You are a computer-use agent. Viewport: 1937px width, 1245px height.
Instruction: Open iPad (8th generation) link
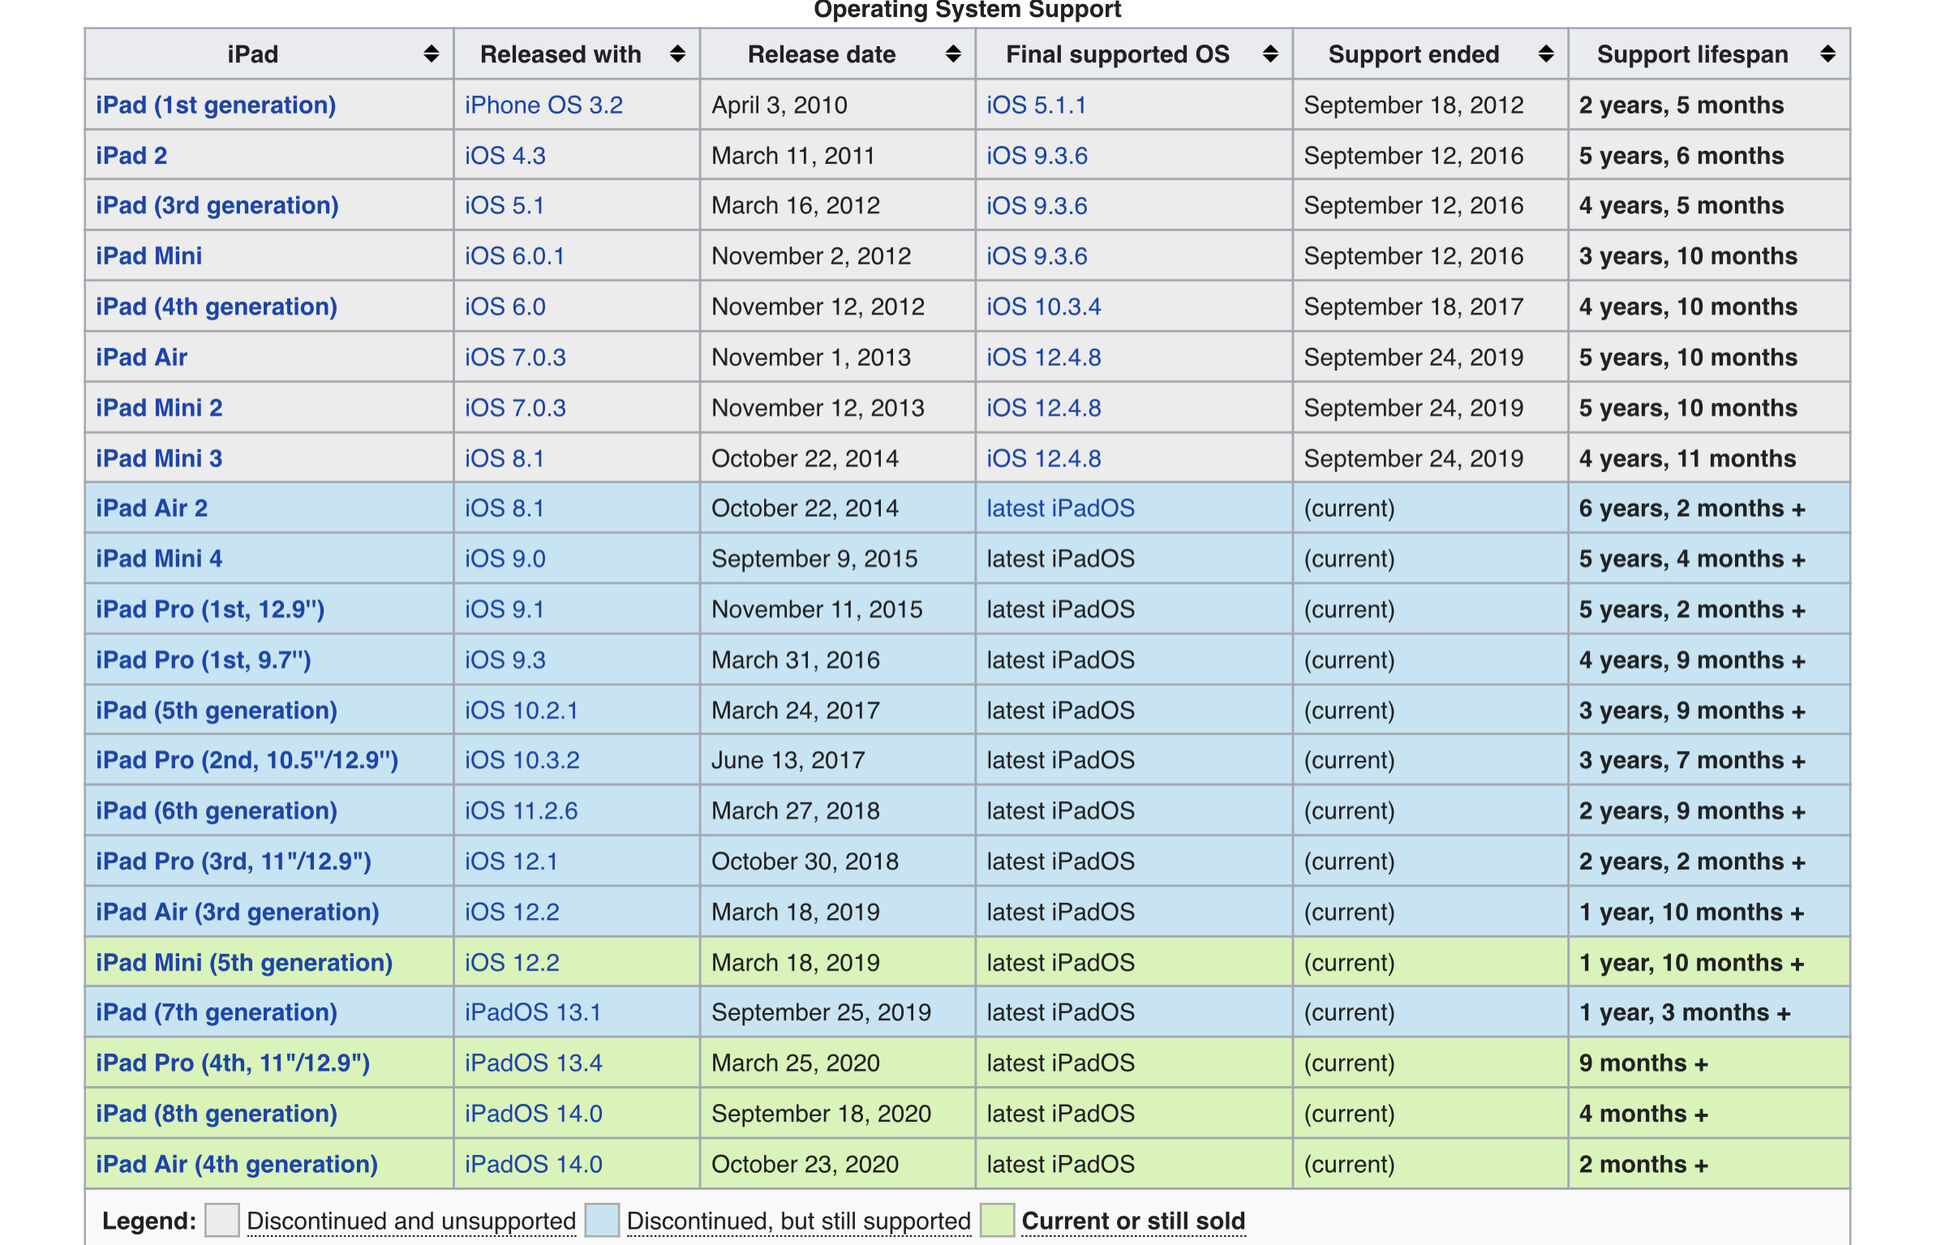(217, 1113)
